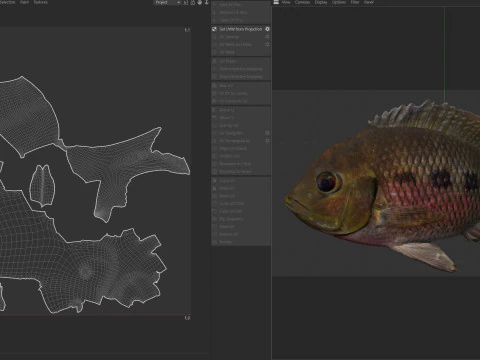Screen dimensions: 480x360
Task: Click the hand pan icon beside the Project dropdown
Action: click(x=199, y=2)
